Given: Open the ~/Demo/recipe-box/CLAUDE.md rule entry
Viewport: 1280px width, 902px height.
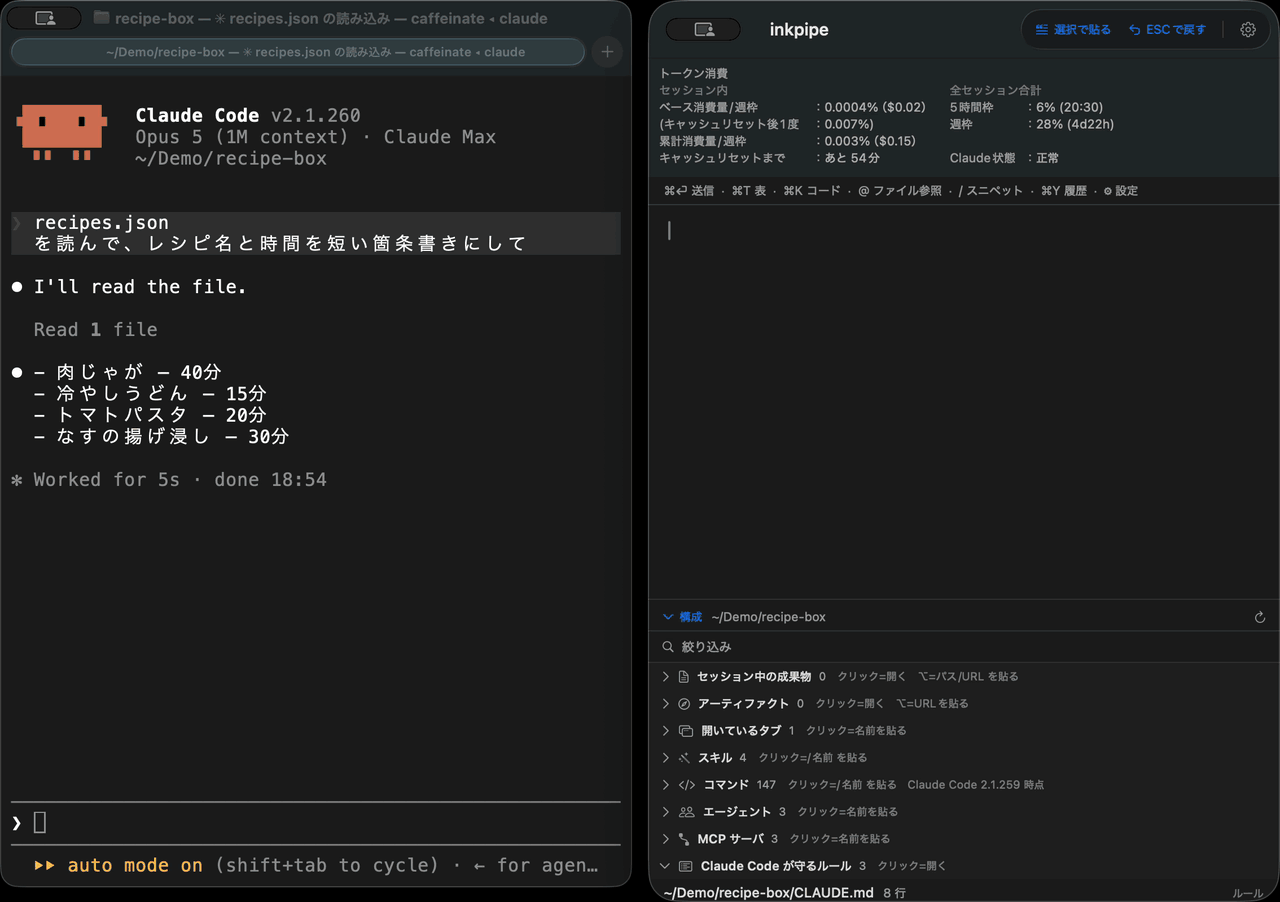Looking at the screenshot, I should point(964,892).
